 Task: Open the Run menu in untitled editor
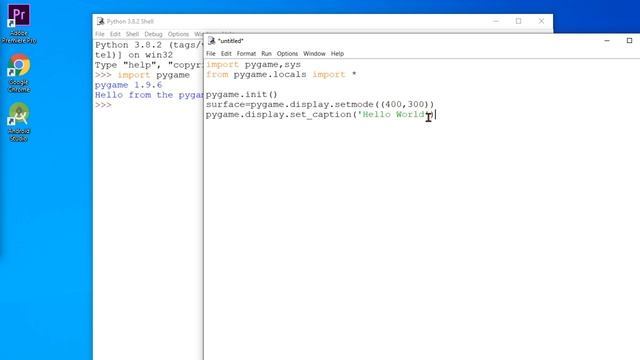click(266, 53)
